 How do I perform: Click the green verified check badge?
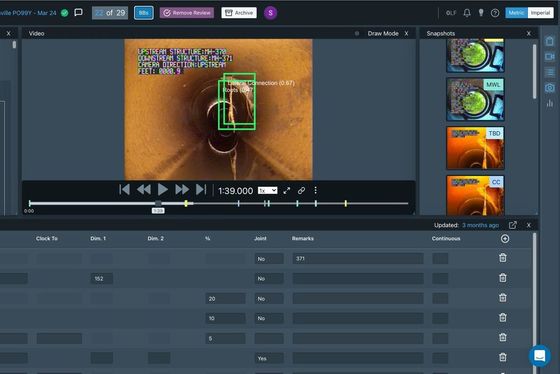(65, 13)
